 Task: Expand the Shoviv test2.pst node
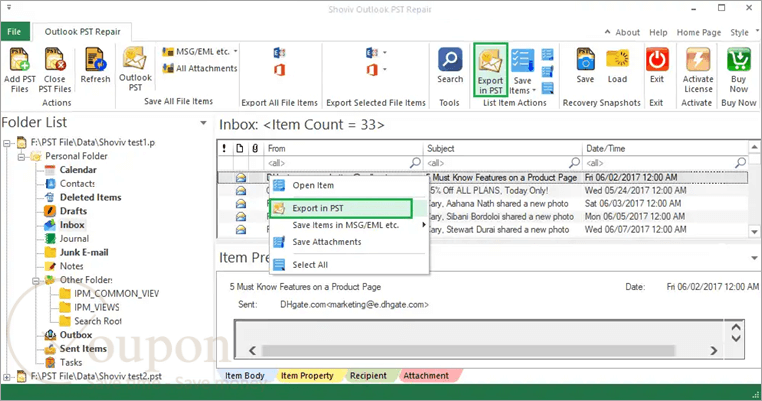pyautogui.click(x=7, y=377)
